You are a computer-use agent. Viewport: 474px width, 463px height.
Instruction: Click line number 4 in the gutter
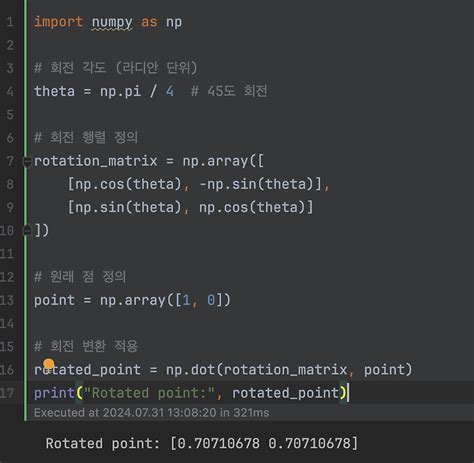10,92
